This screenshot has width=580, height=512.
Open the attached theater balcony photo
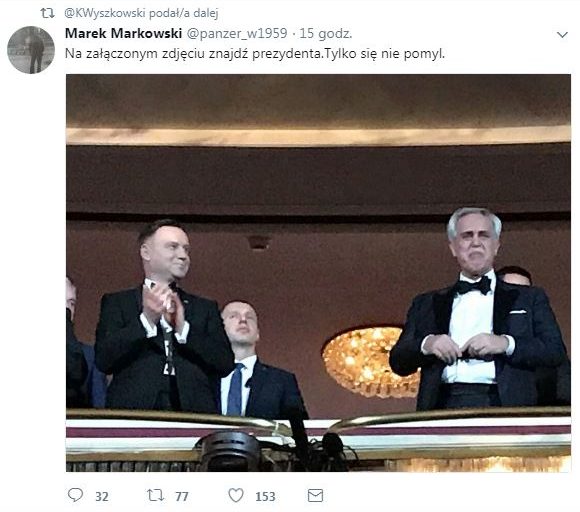point(318,273)
